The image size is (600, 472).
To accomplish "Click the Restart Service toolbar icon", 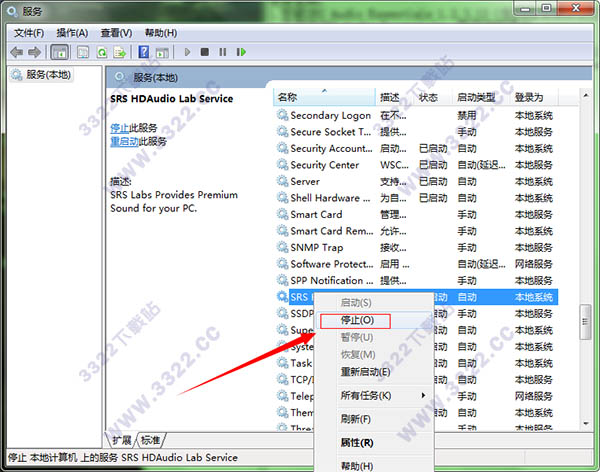I will (241, 52).
